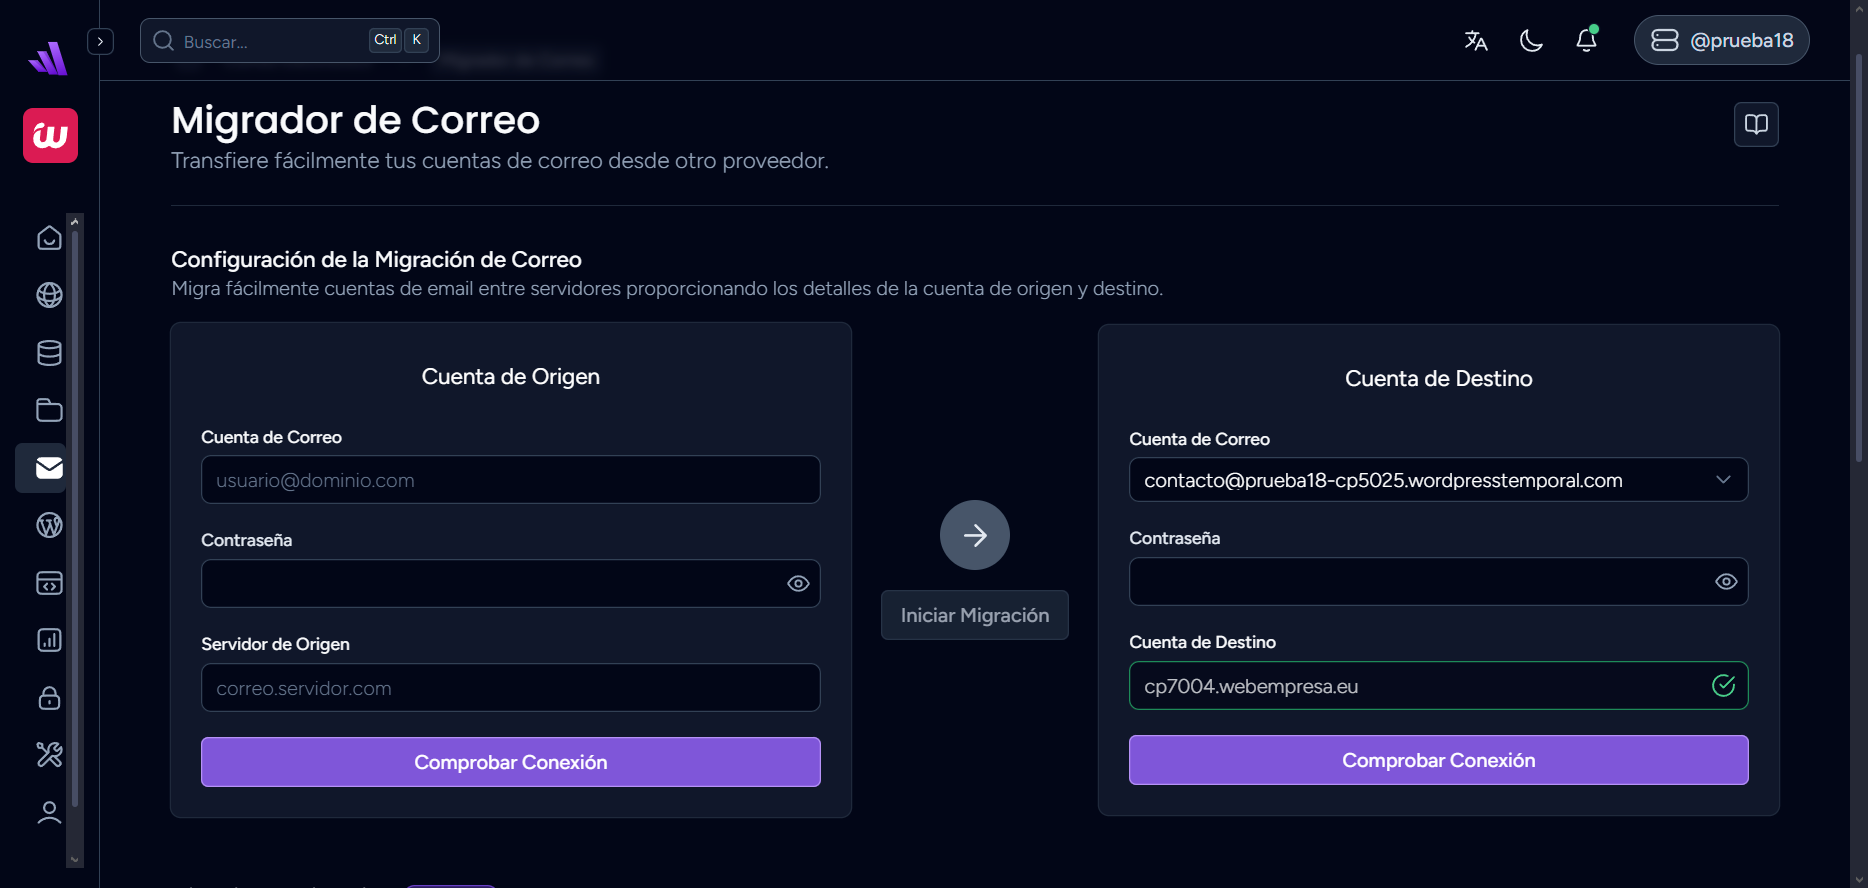Click the Servidor de Origen input field
This screenshot has height=888, width=1868.
click(510, 688)
